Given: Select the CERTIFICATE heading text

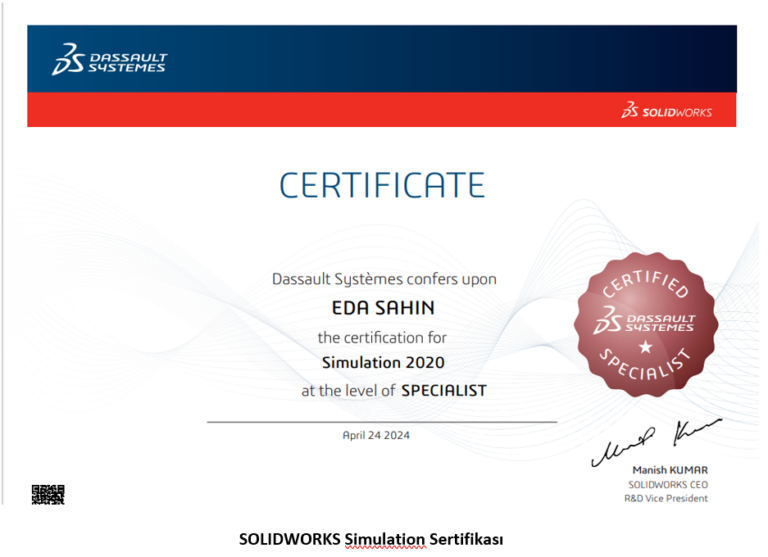Looking at the screenshot, I should pyautogui.click(x=382, y=185).
